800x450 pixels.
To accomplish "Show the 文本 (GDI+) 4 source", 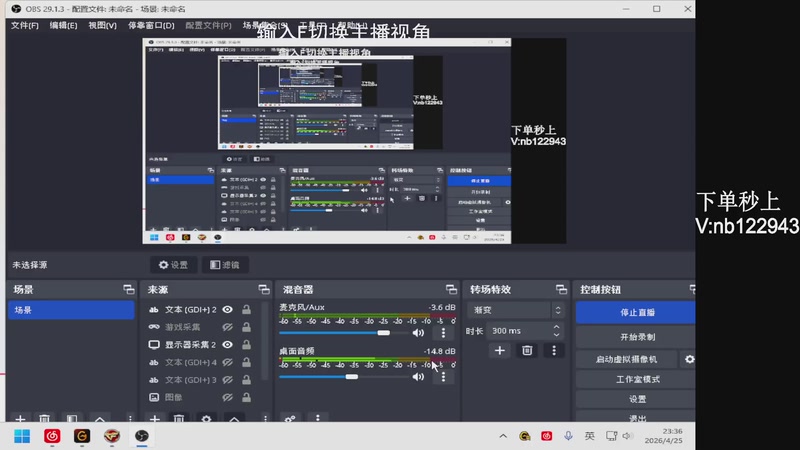I will point(228,362).
